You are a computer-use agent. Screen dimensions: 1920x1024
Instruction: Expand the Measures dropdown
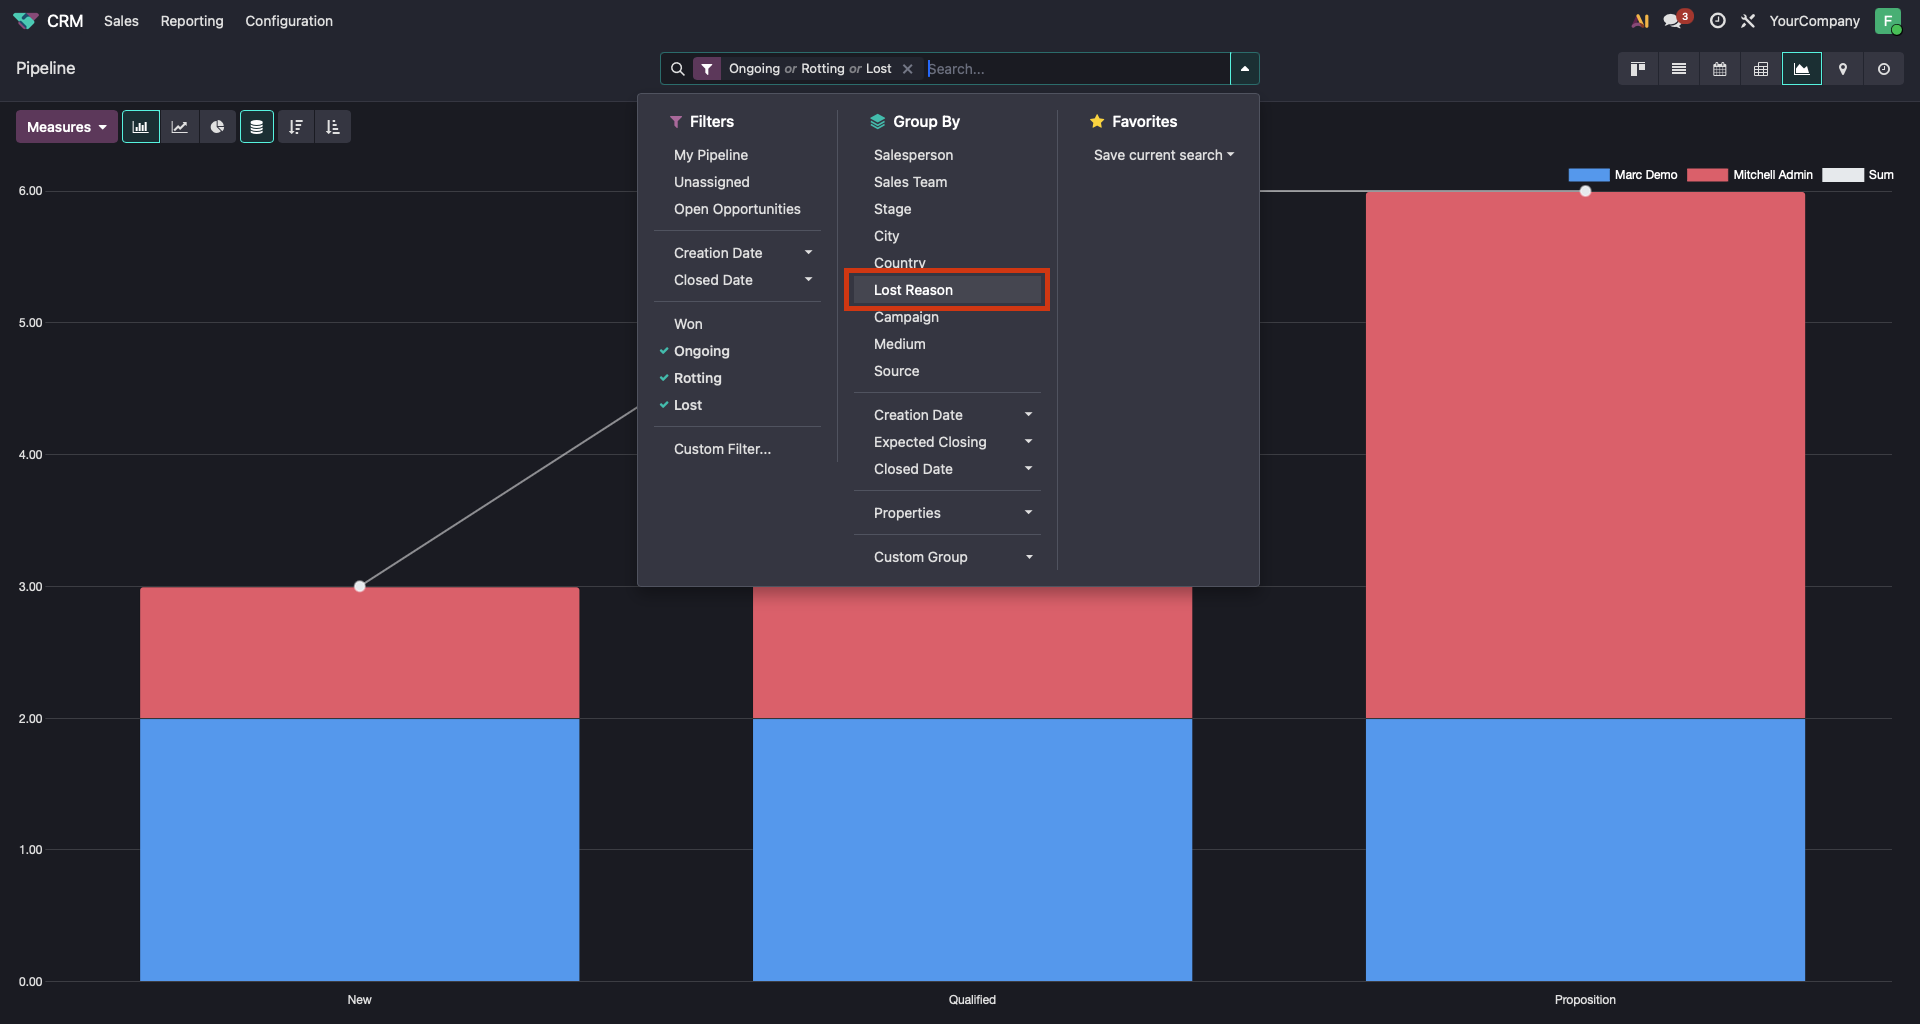(x=66, y=127)
